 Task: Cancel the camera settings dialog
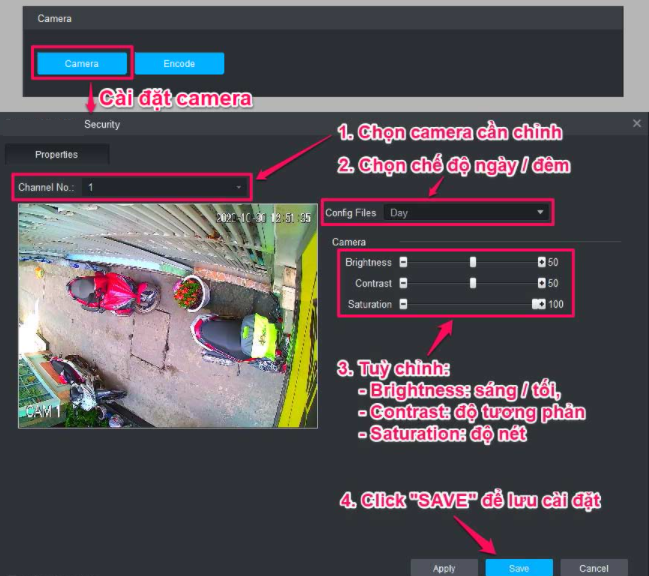(593, 567)
